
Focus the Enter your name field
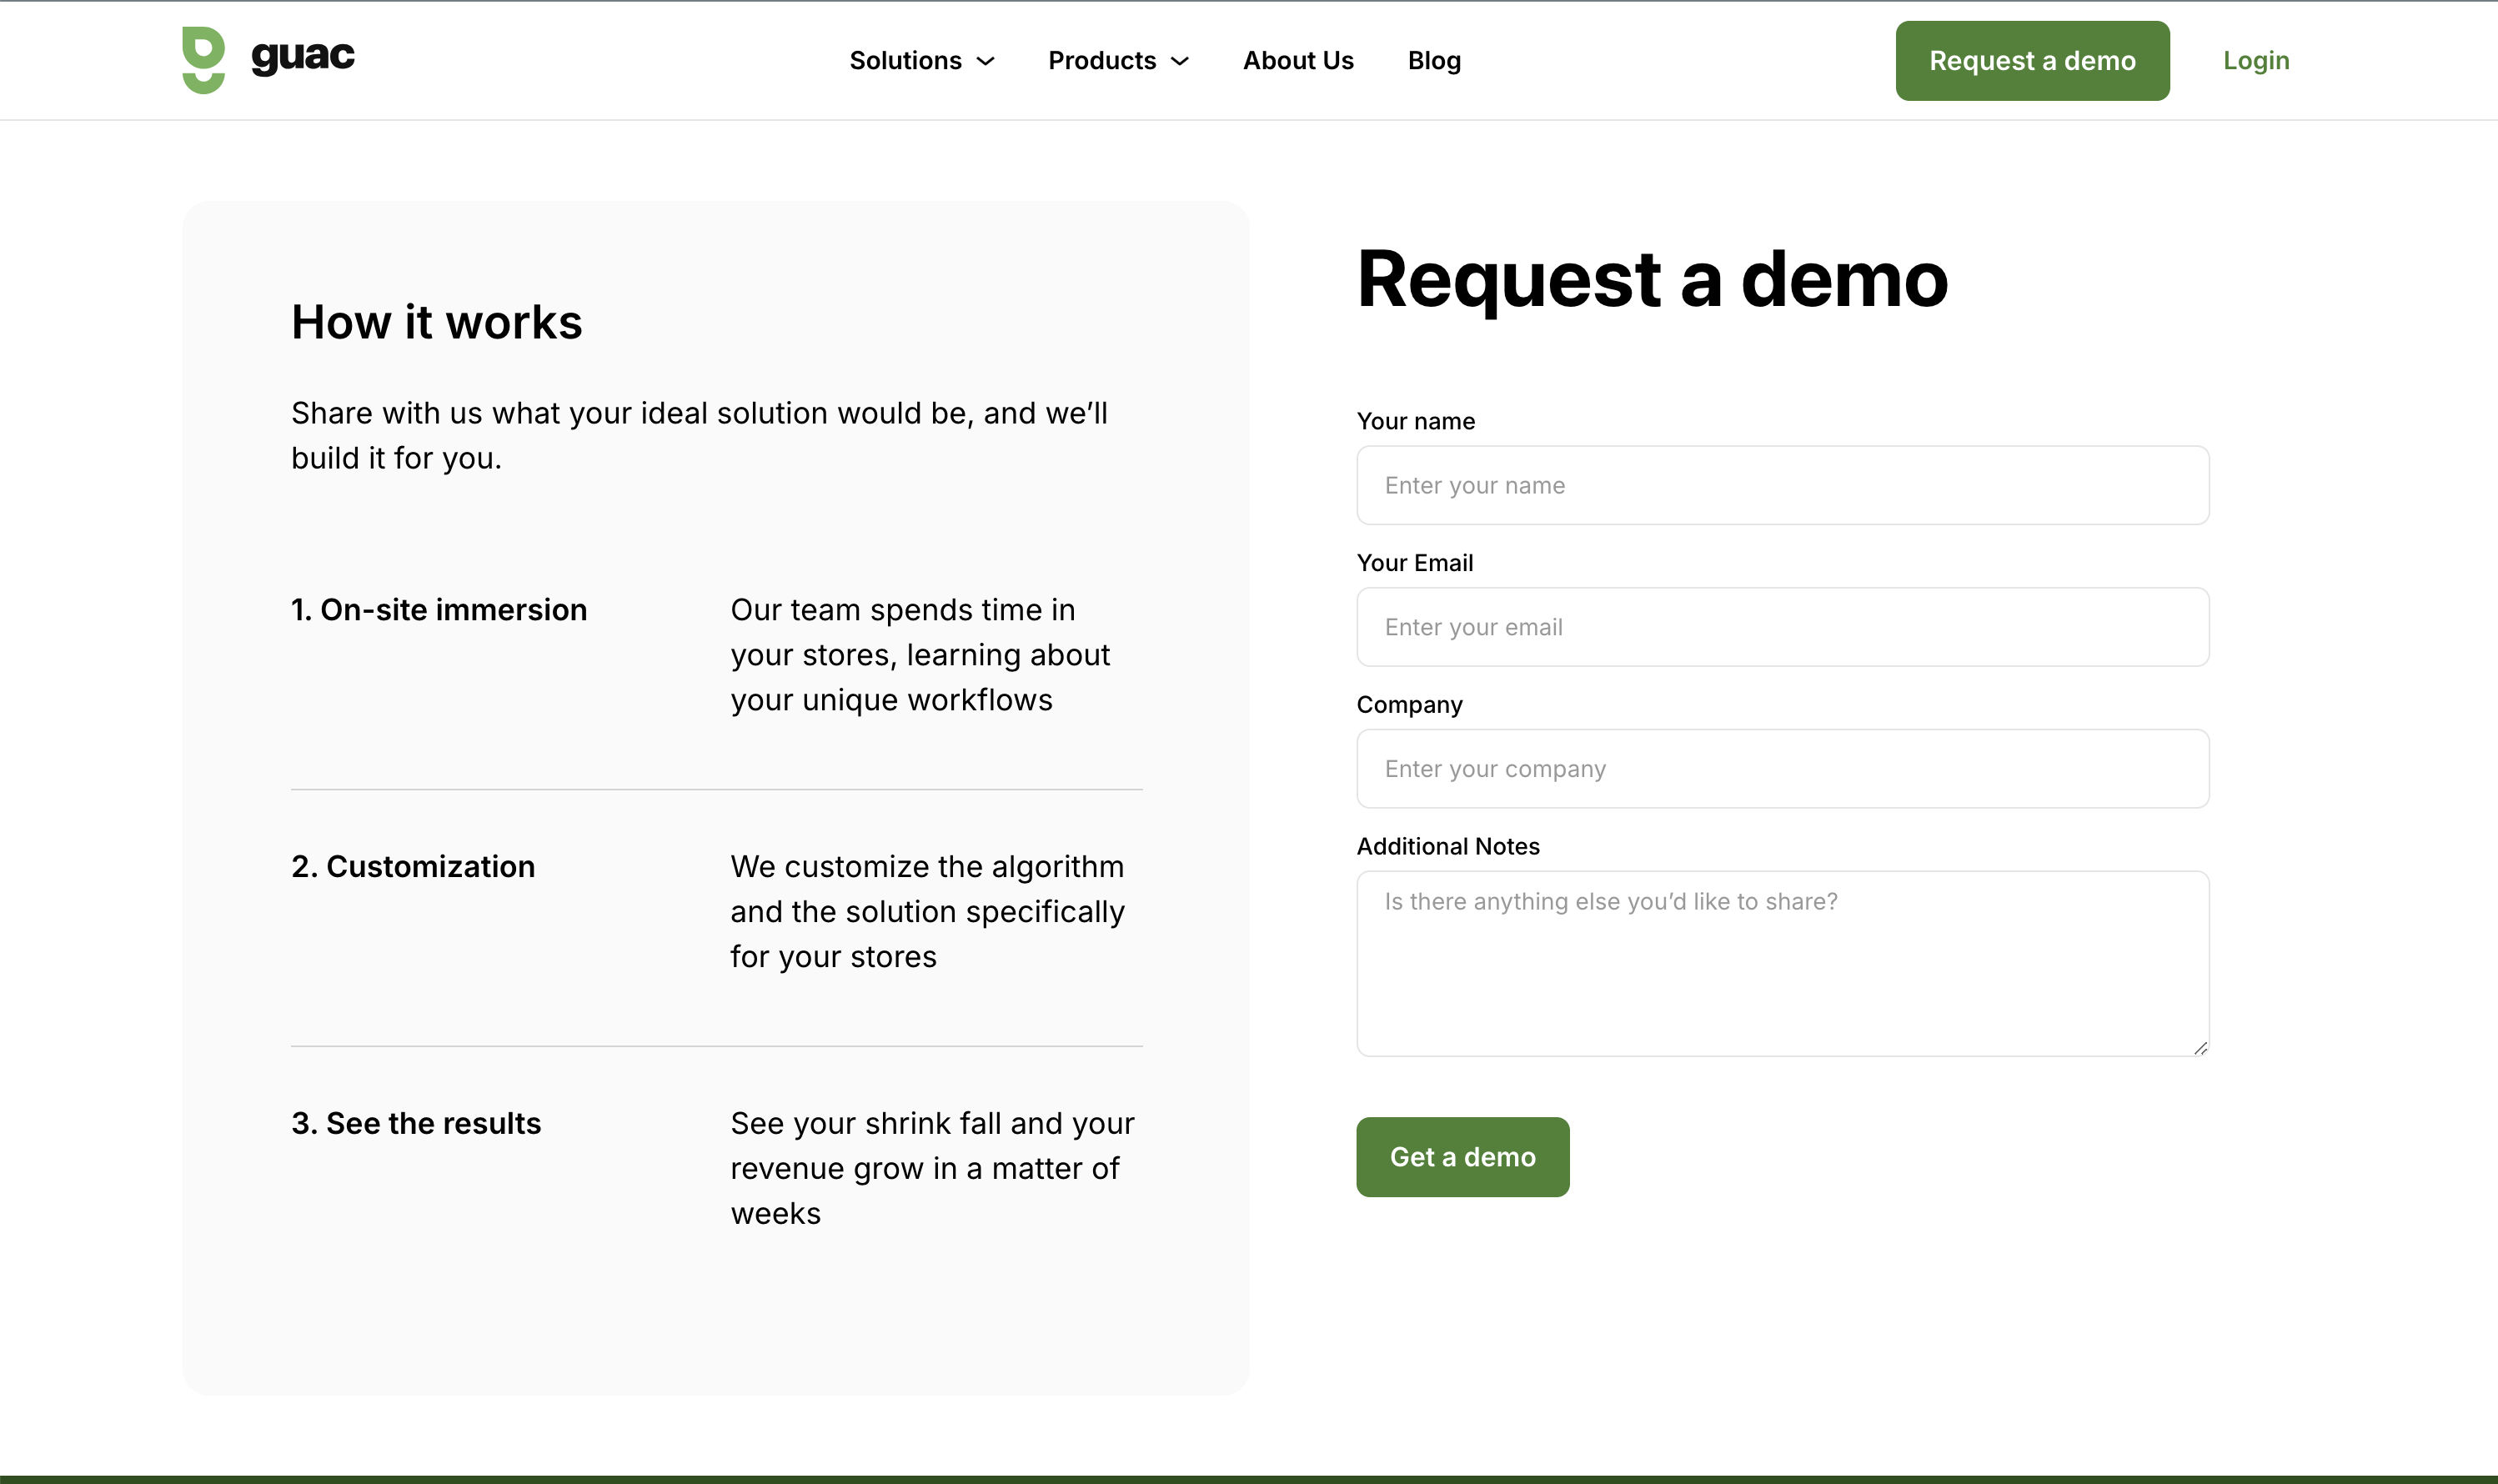(x=1782, y=486)
